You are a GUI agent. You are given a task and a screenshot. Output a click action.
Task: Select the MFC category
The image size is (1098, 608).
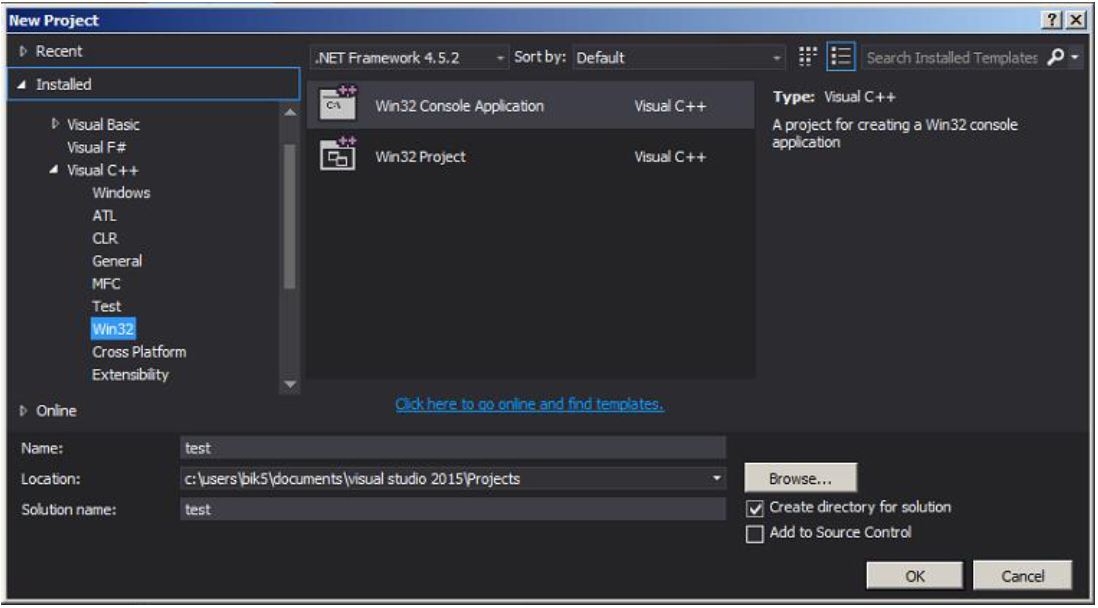[106, 284]
